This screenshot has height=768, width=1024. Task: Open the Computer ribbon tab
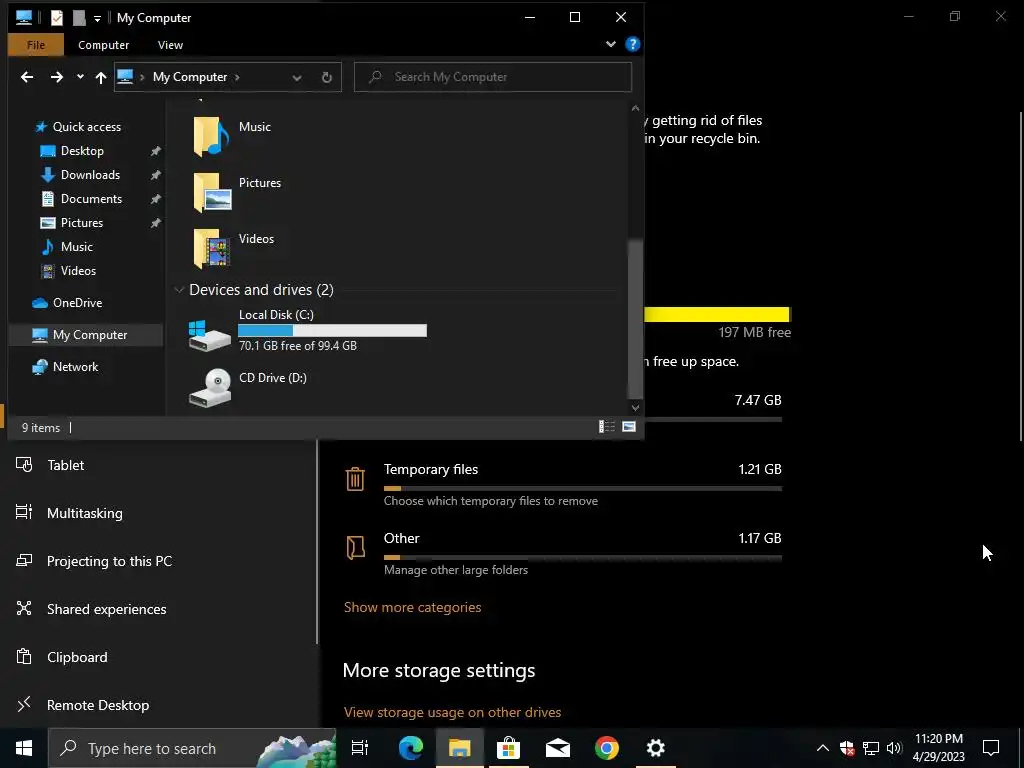tap(103, 45)
